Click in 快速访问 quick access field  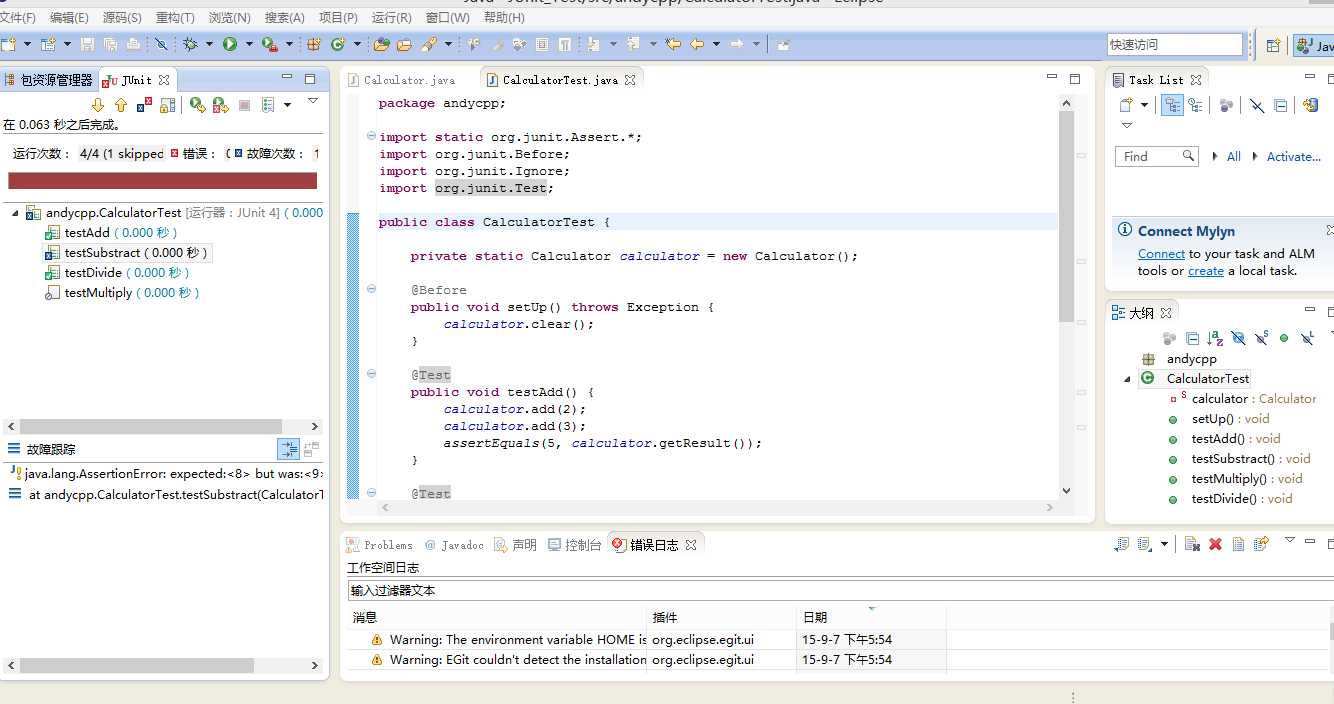[x=1174, y=45]
